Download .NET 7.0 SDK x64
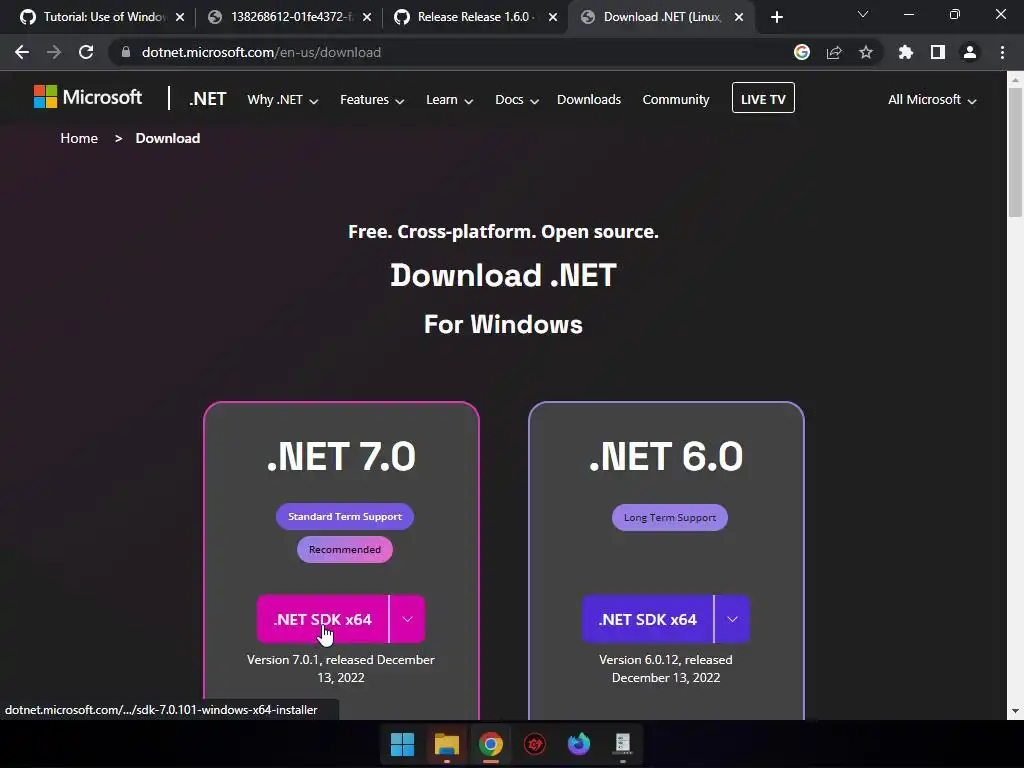This screenshot has width=1024, height=768. pos(323,619)
